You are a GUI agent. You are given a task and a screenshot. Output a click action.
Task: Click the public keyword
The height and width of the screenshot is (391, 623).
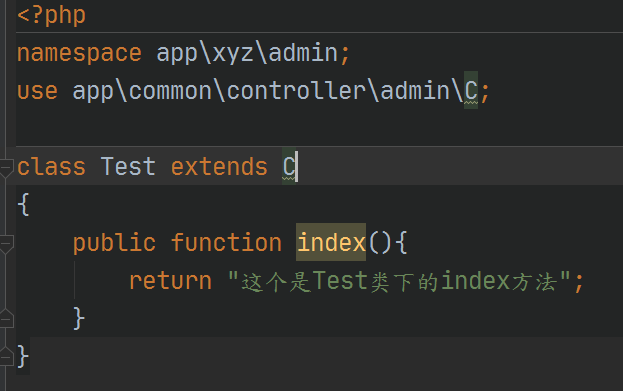click(114, 243)
